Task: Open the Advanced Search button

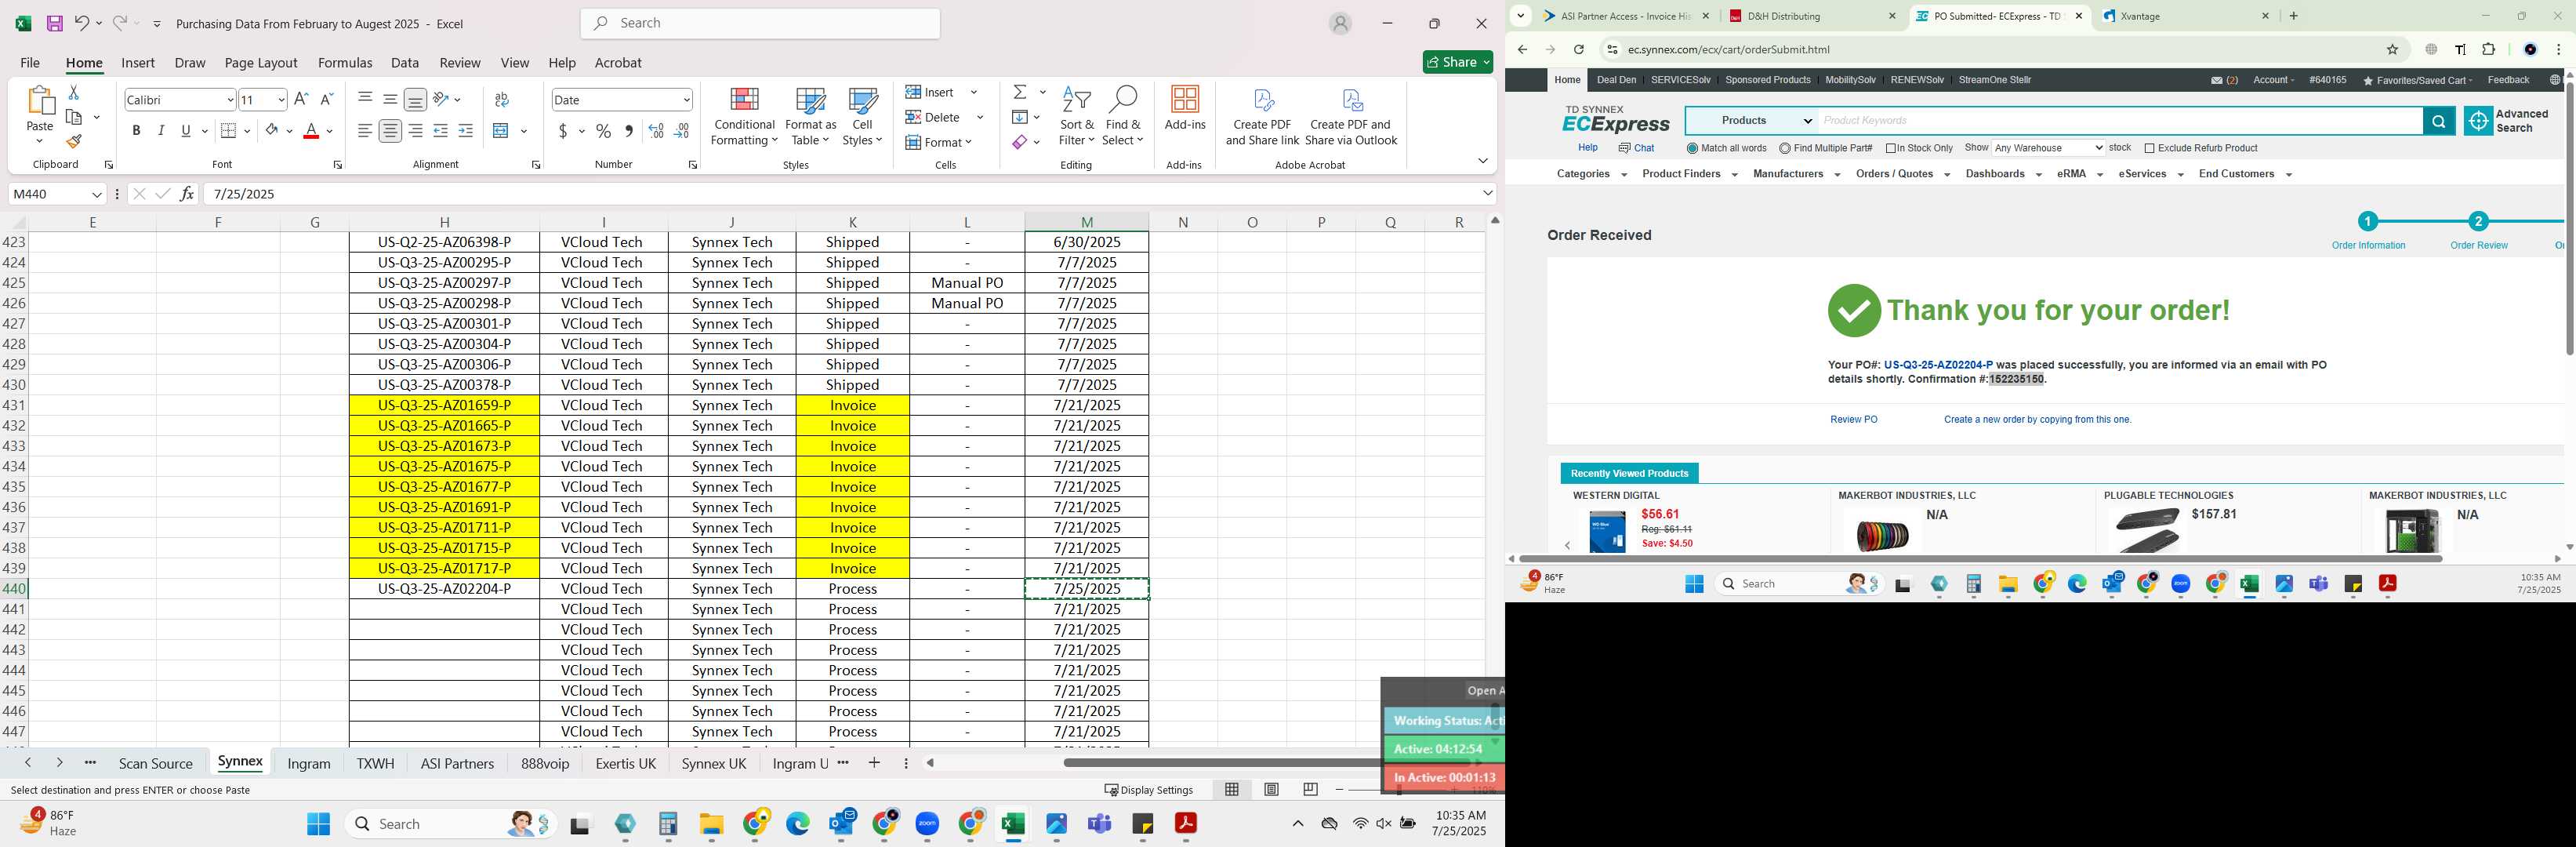Action: pyautogui.click(x=2506, y=121)
